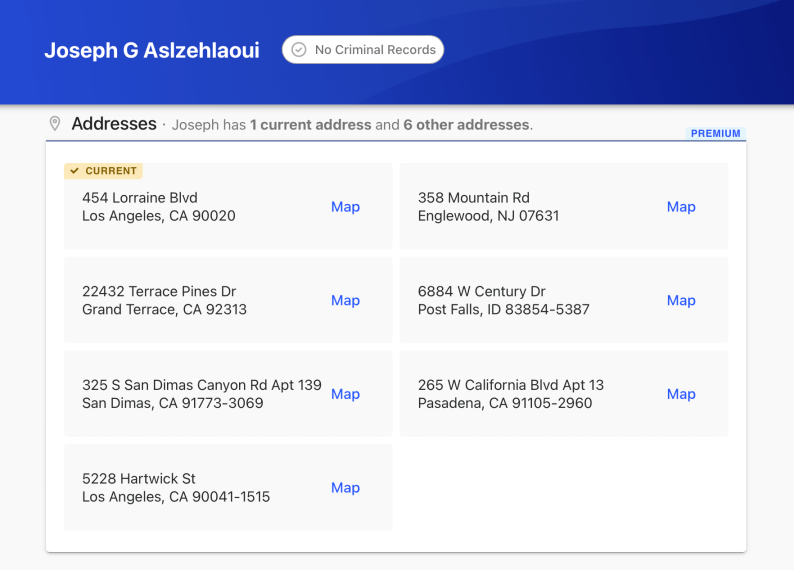Click the checkmark icon in the CURRENT tag
Screen dimensions: 794x570
click(75, 171)
